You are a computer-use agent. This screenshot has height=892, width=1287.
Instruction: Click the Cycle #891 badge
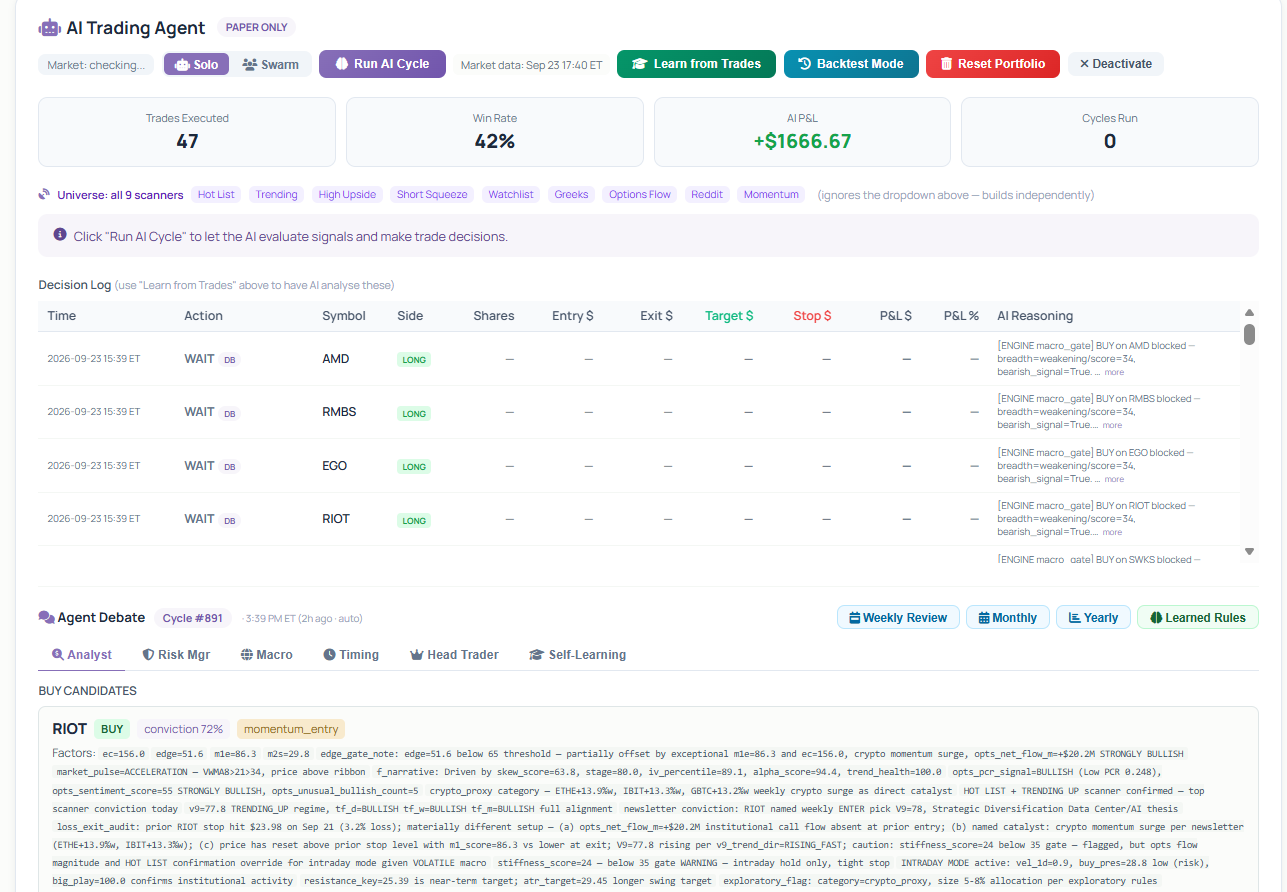(193, 618)
